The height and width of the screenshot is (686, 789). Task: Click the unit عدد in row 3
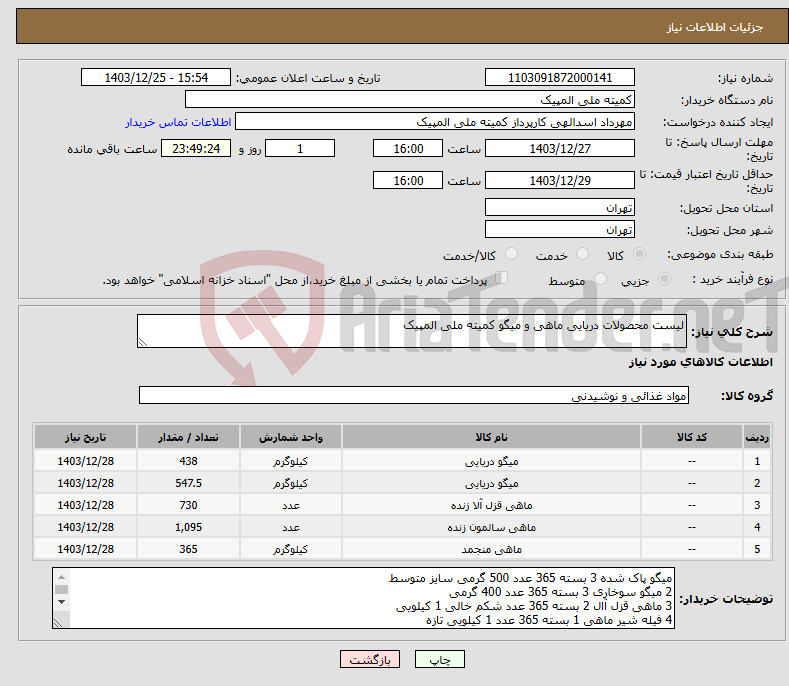pyautogui.click(x=291, y=505)
